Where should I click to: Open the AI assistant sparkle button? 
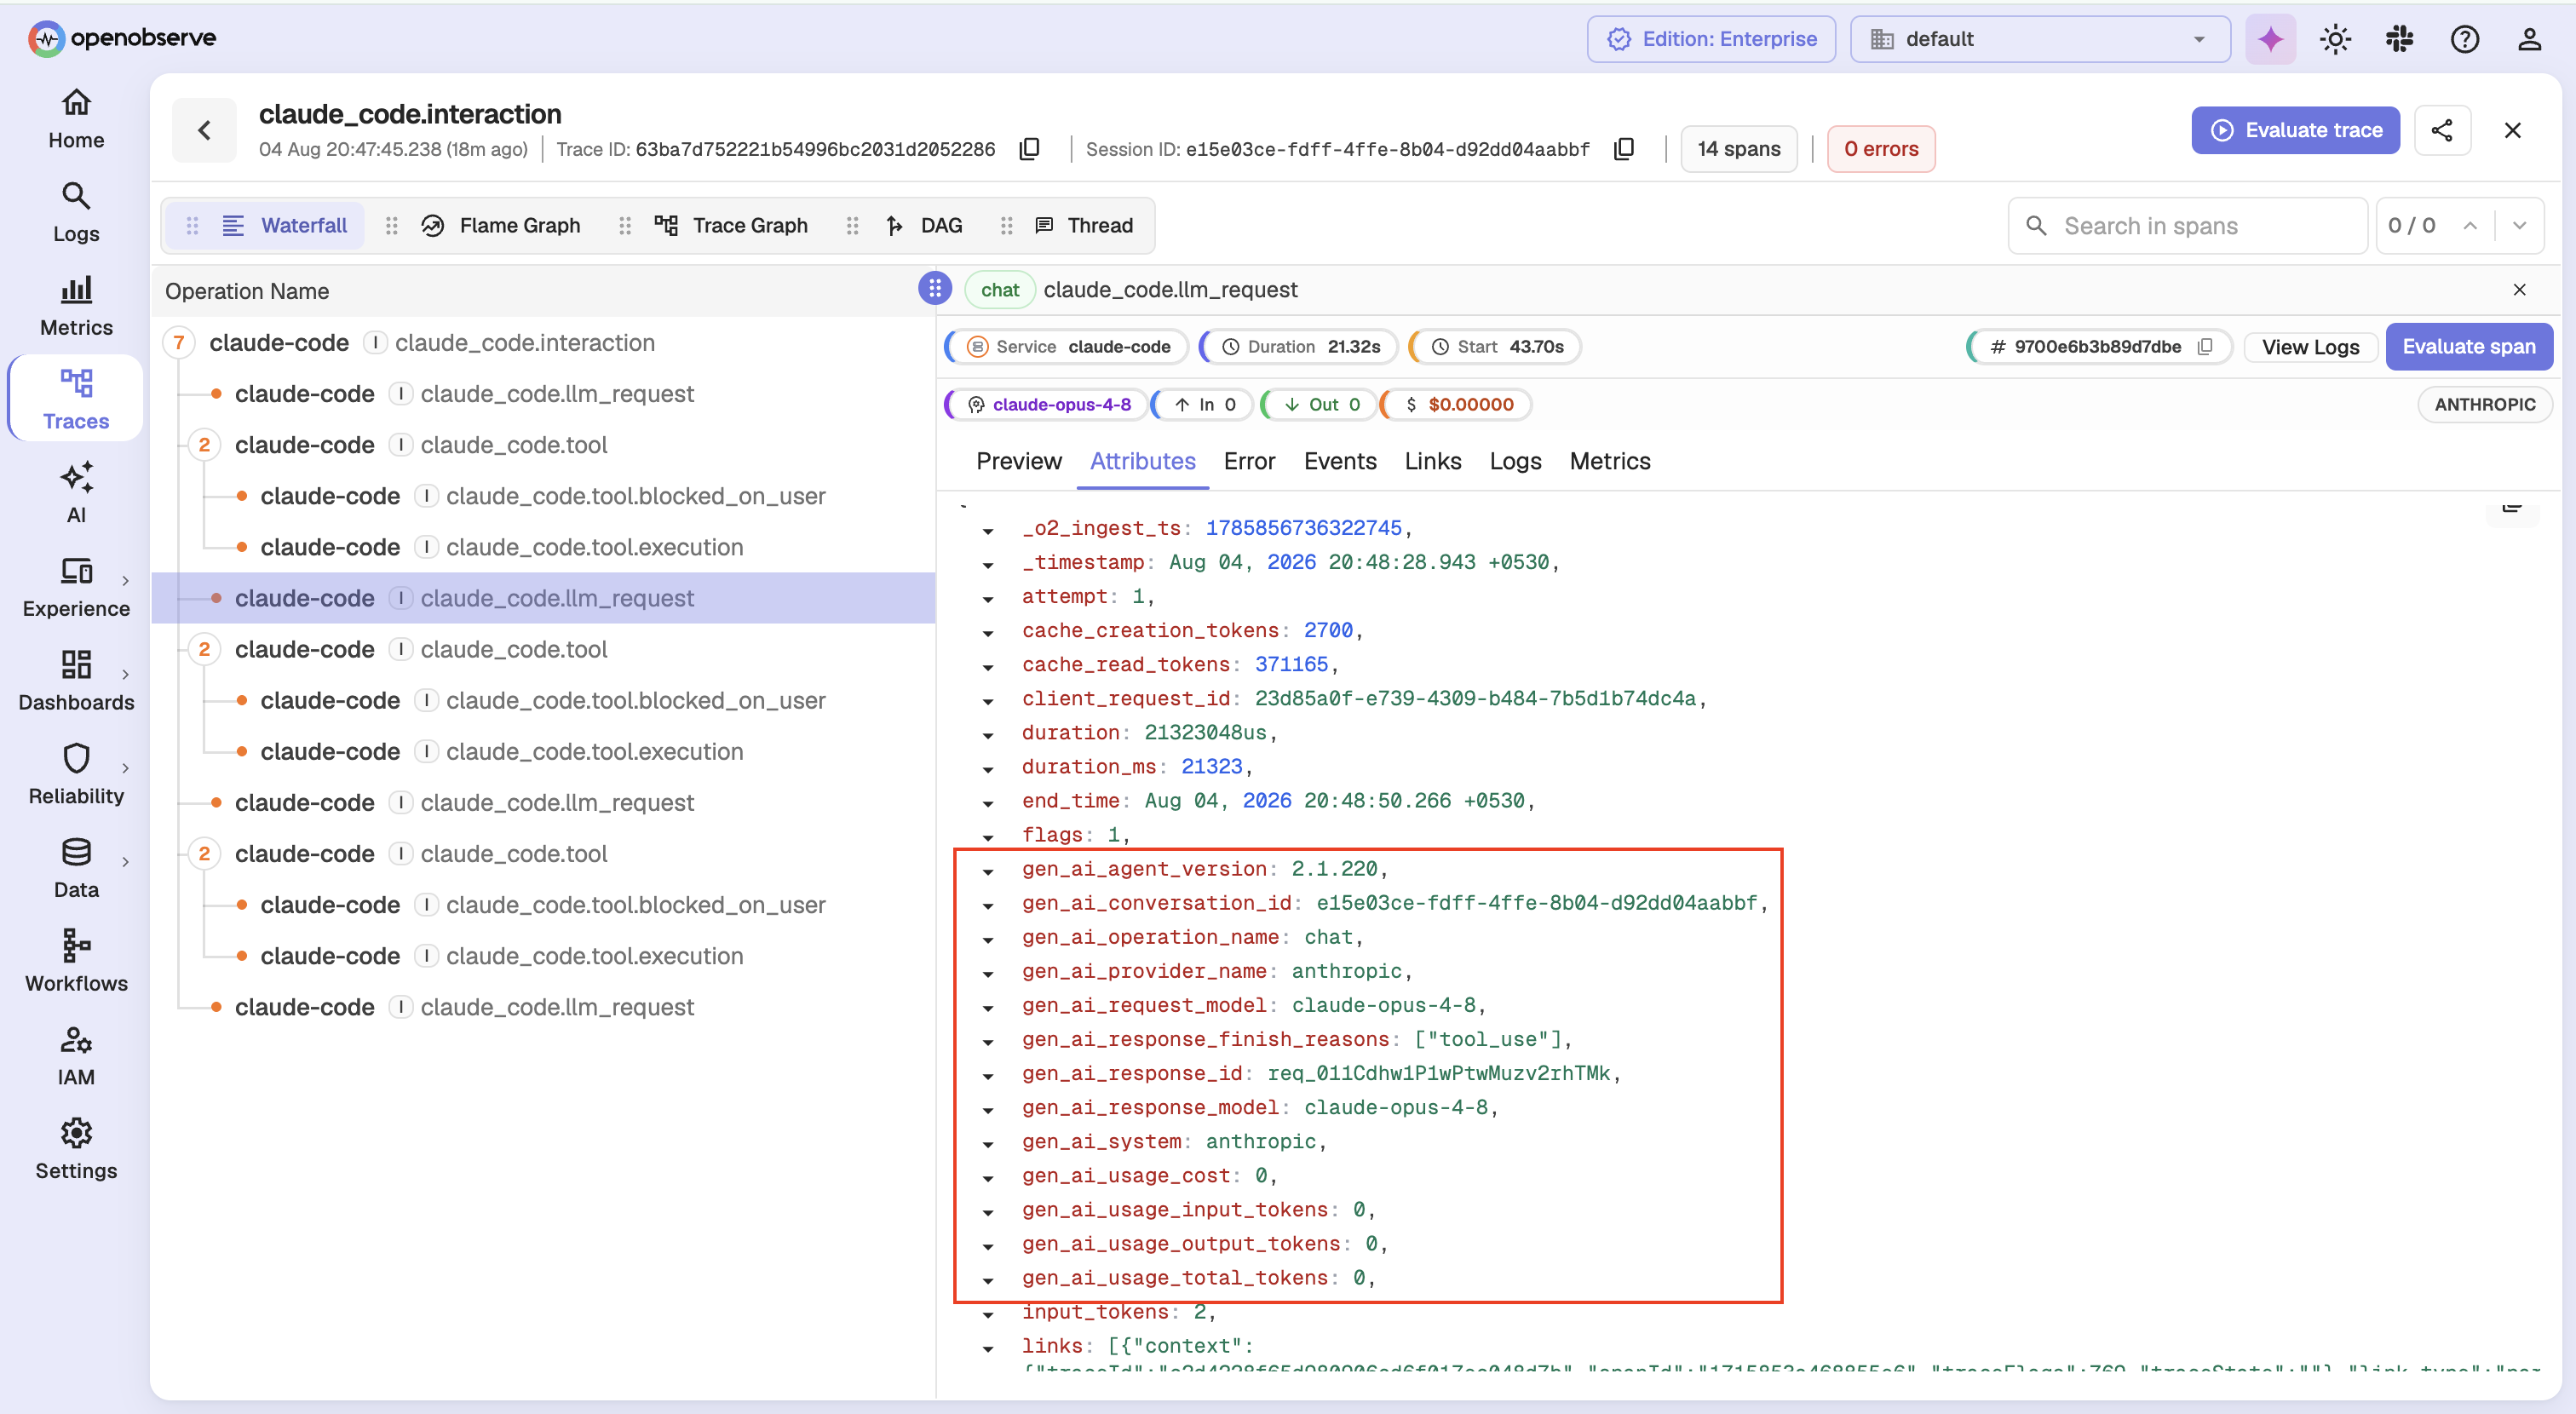click(x=2270, y=39)
